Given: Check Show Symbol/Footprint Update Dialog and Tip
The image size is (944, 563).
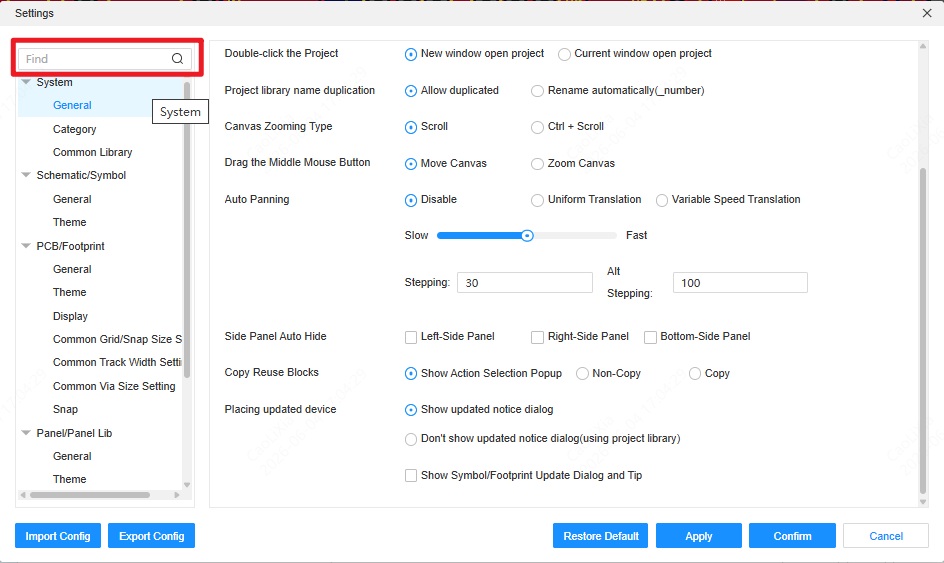Looking at the screenshot, I should [411, 476].
